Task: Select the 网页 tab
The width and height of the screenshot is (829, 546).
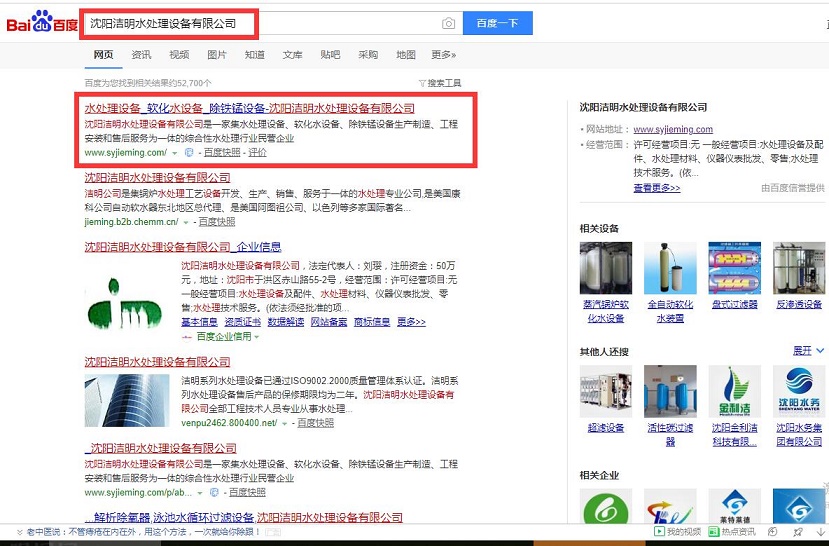Action: coord(103,54)
